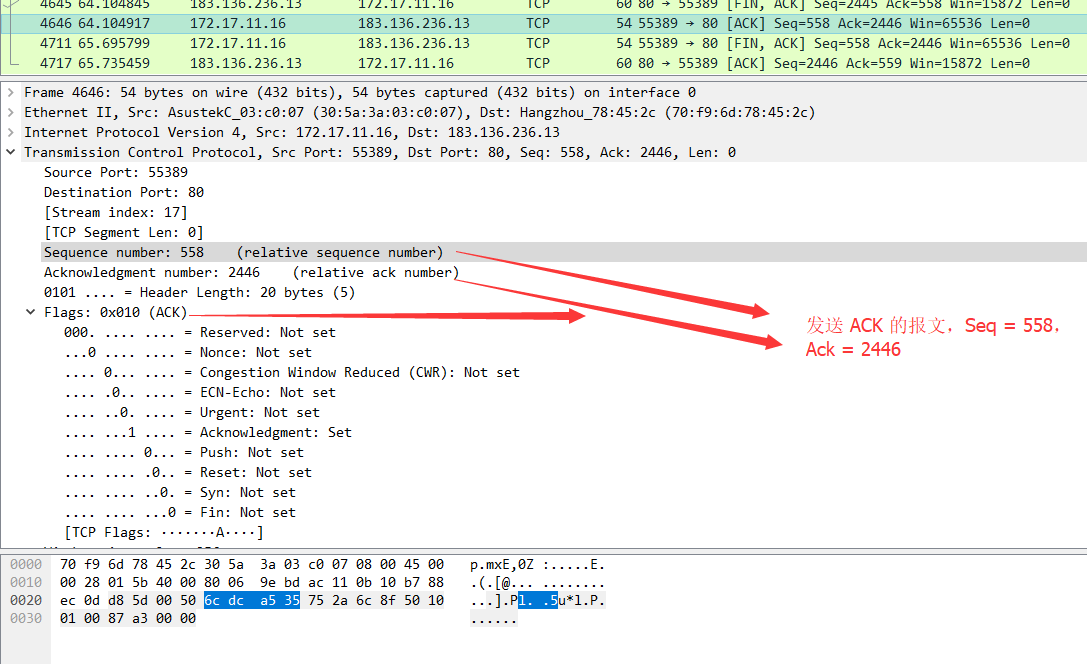The height and width of the screenshot is (664, 1087).
Task: Click the TCP Segment Len: 0 line
Action: pyautogui.click(x=123, y=232)
